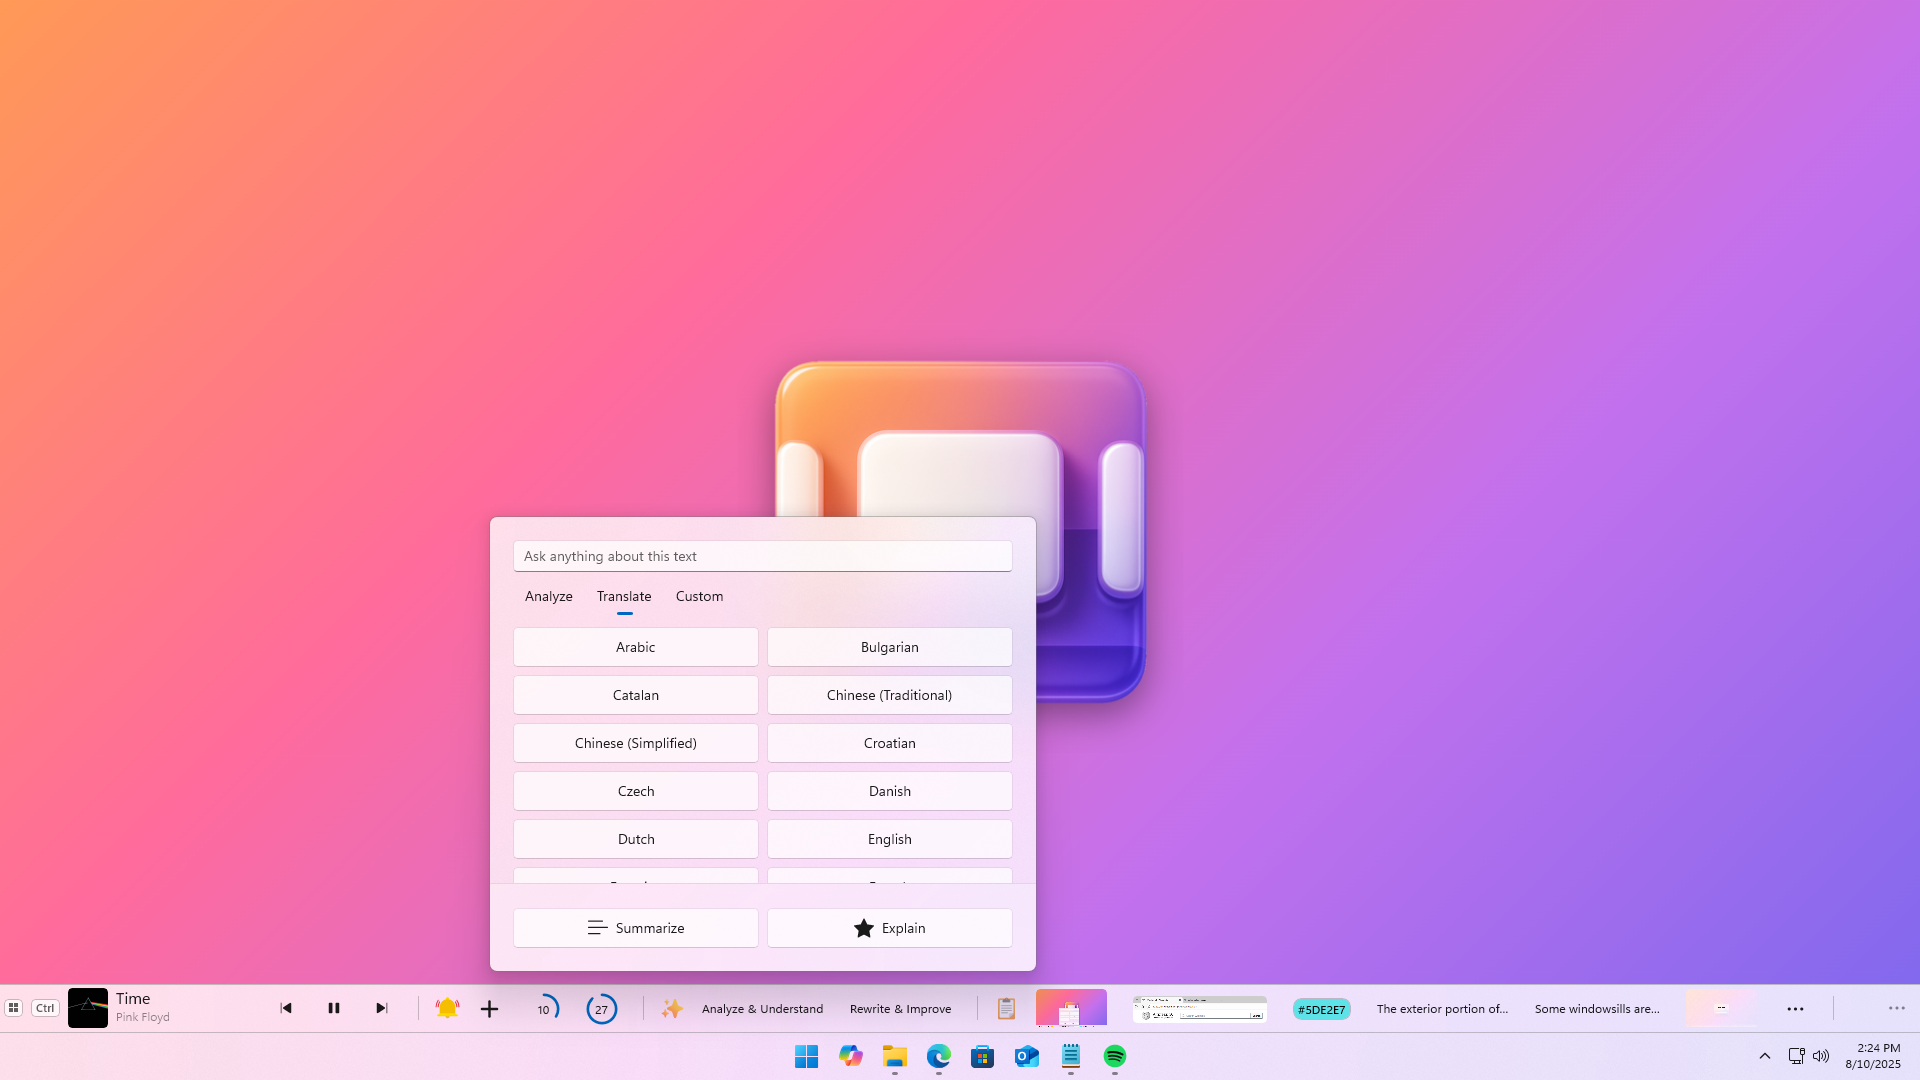The height and width of the screenshot is (1080, 1920).
Task: Show hidden system tray icons chevron
Action: tap(1764, 1056)
